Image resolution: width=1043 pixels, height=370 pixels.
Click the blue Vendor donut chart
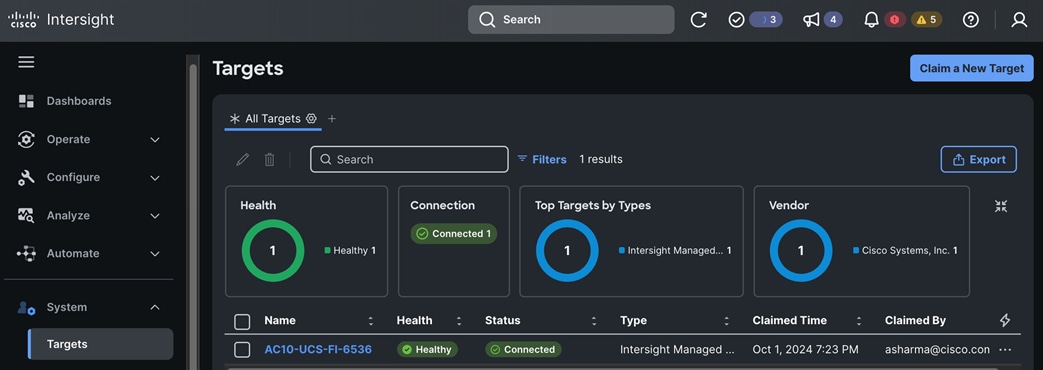click(801, 250)
